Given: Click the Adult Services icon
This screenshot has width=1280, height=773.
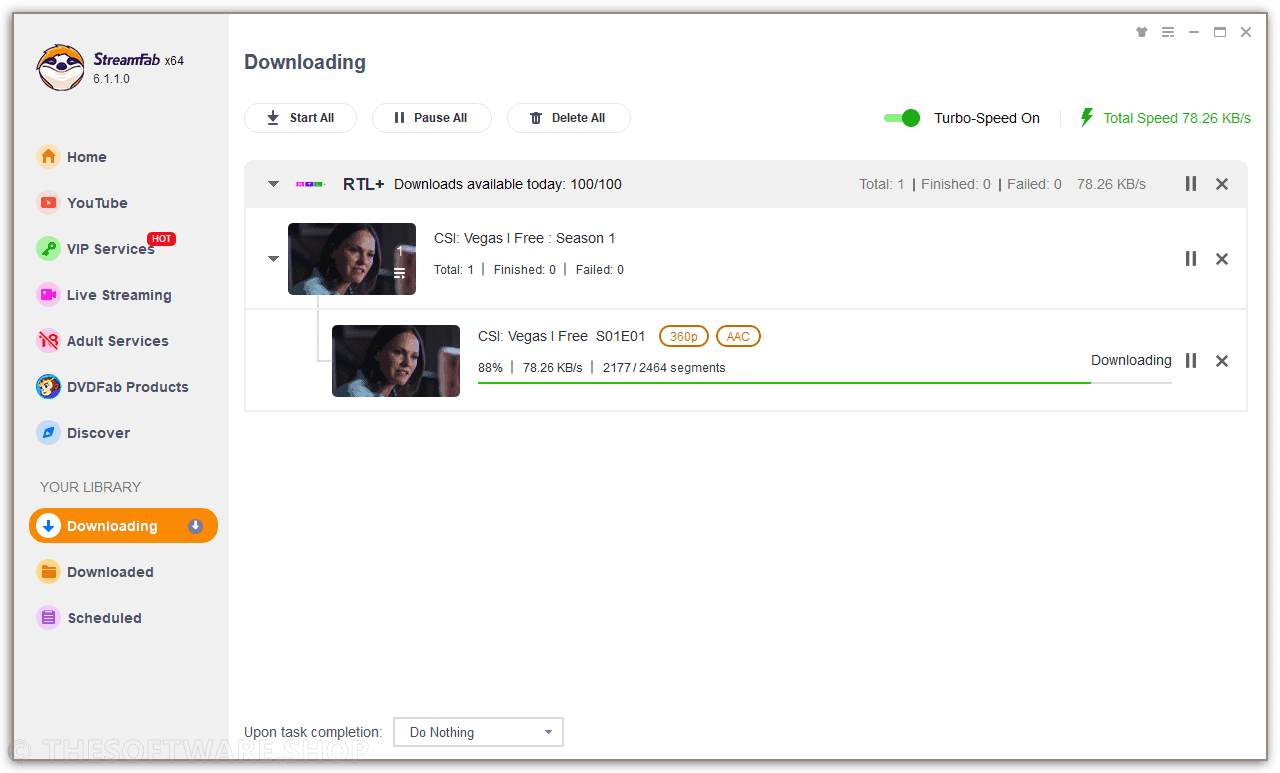Looking at the screenshot, I should [48, 341].
